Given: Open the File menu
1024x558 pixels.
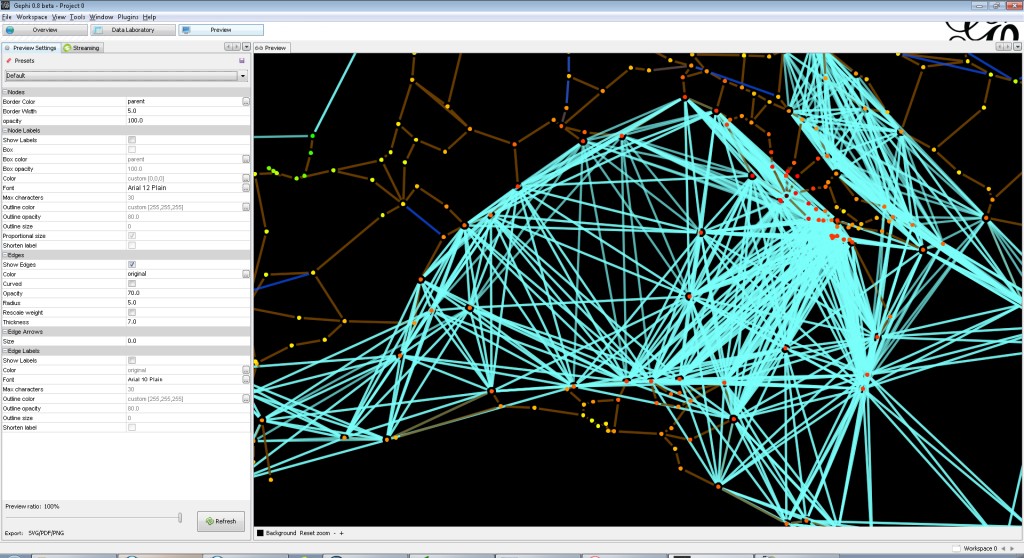Looking at the screenshot, I should 7,17.
